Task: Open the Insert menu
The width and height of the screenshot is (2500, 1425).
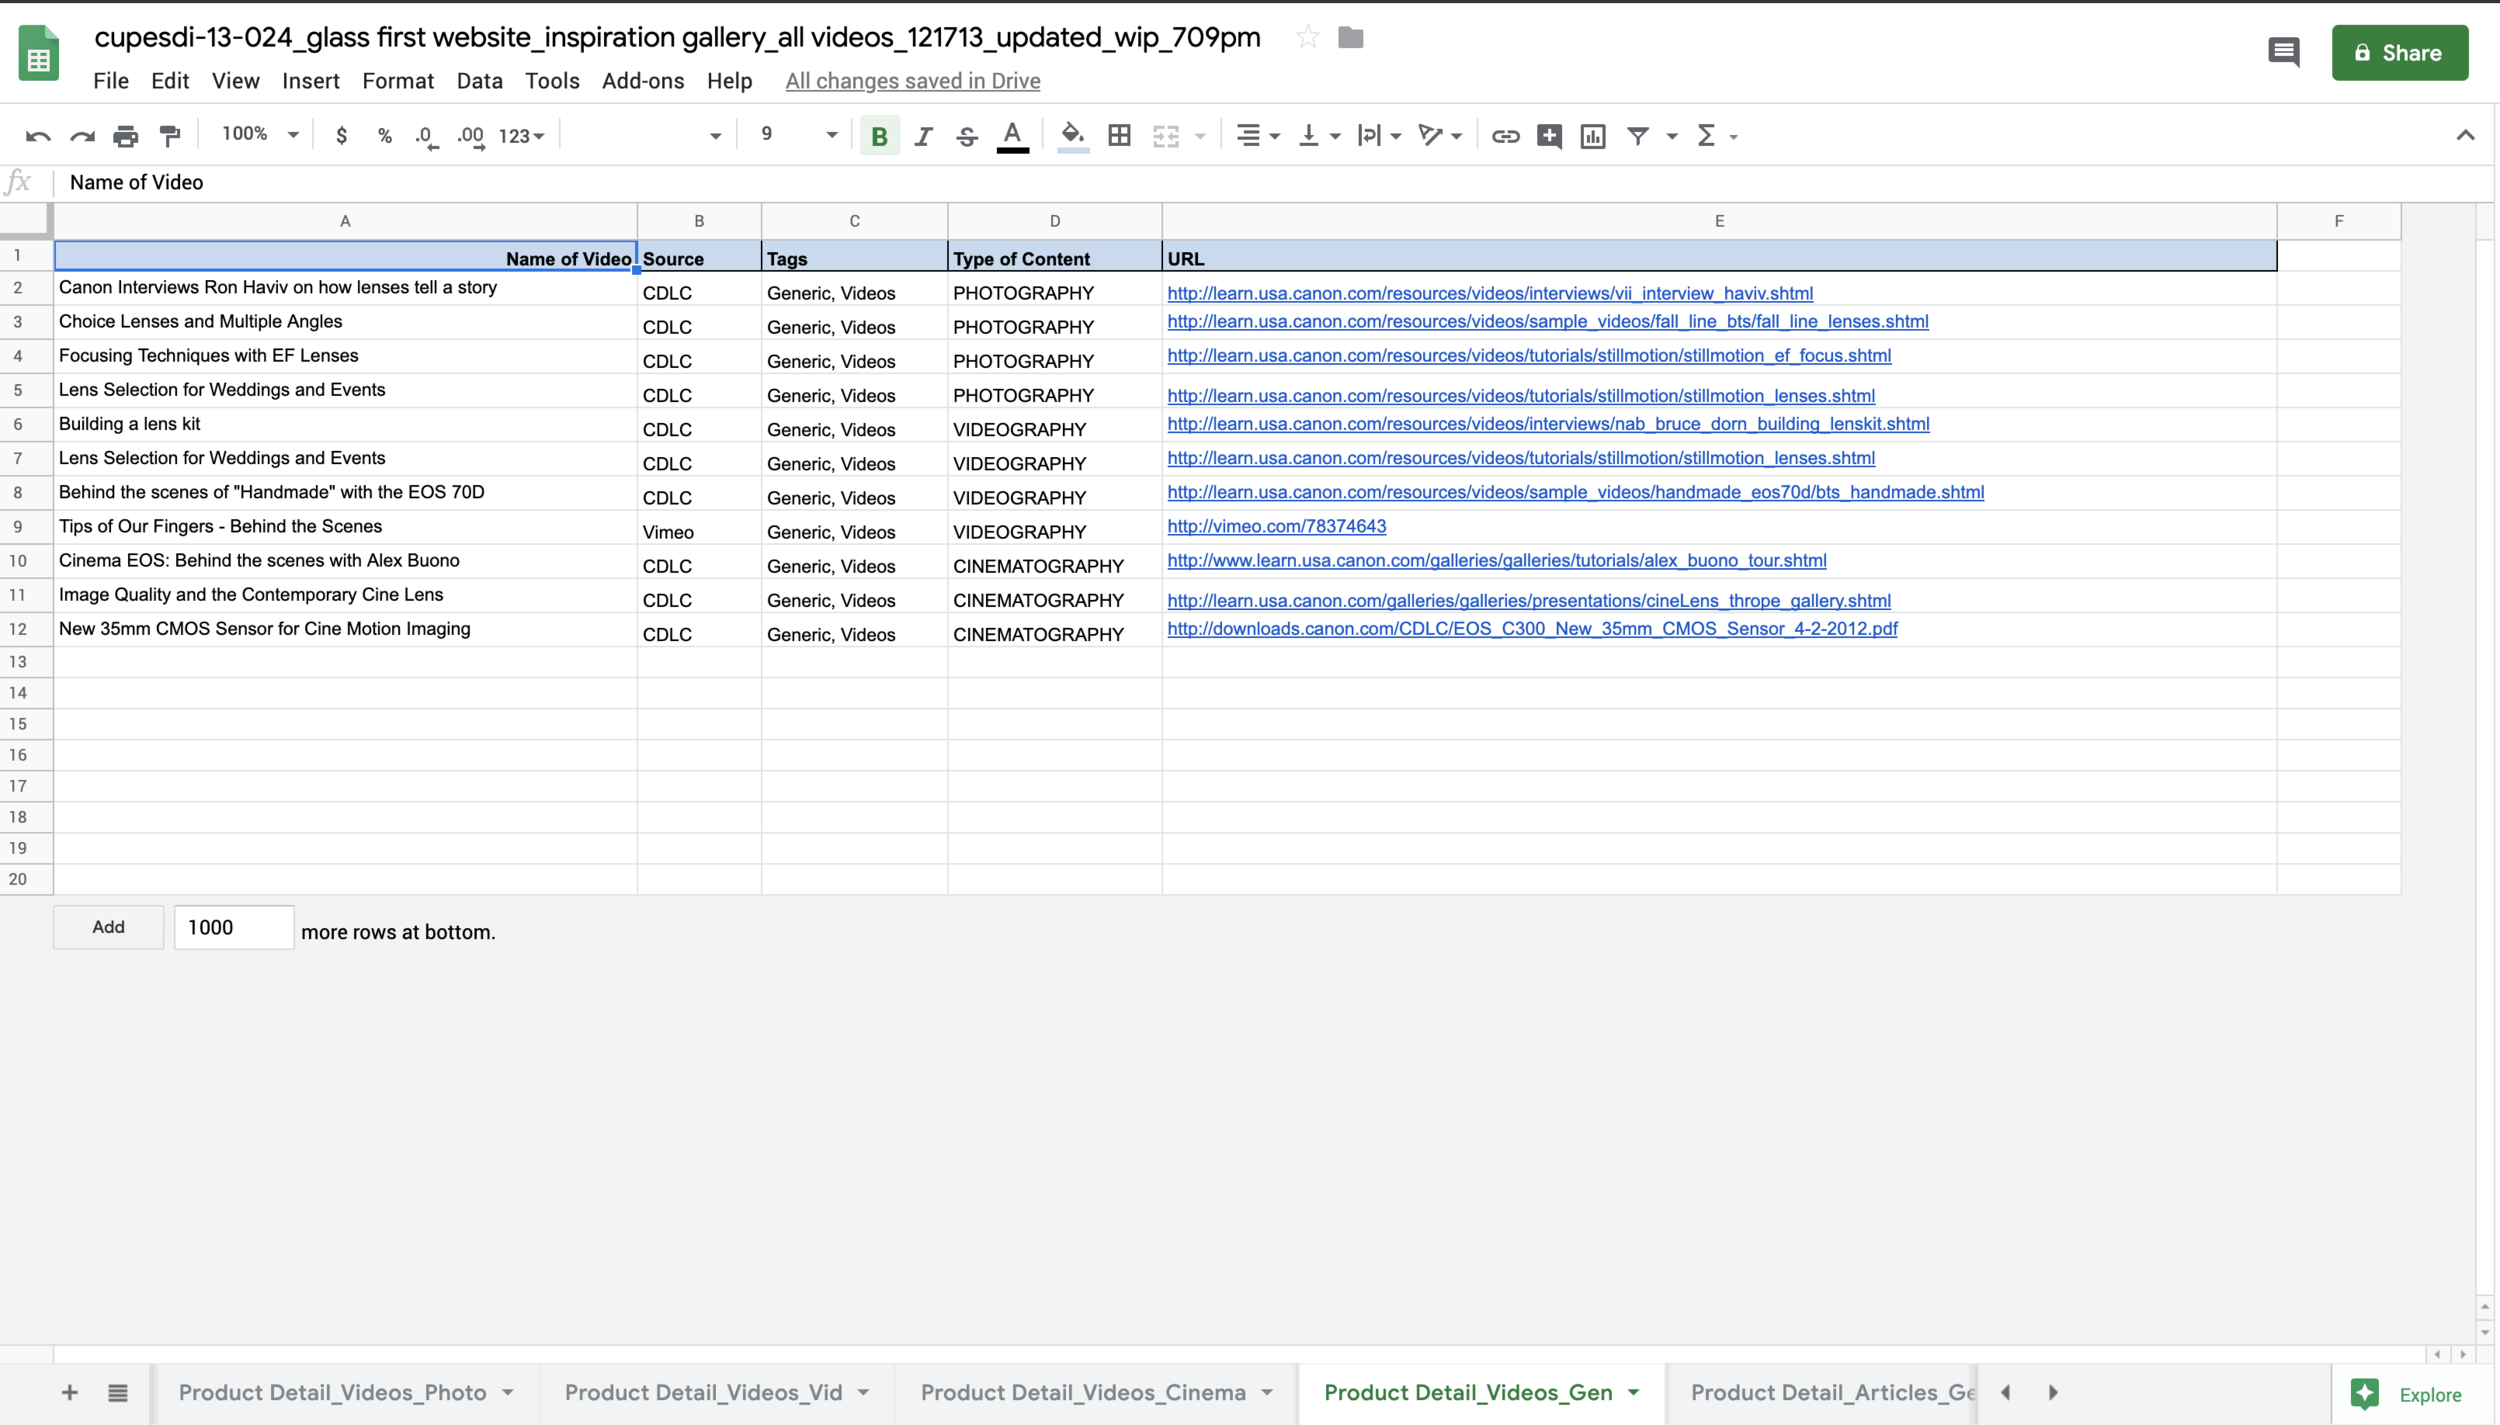Action: pyautogui.click(x=311, y=81)
